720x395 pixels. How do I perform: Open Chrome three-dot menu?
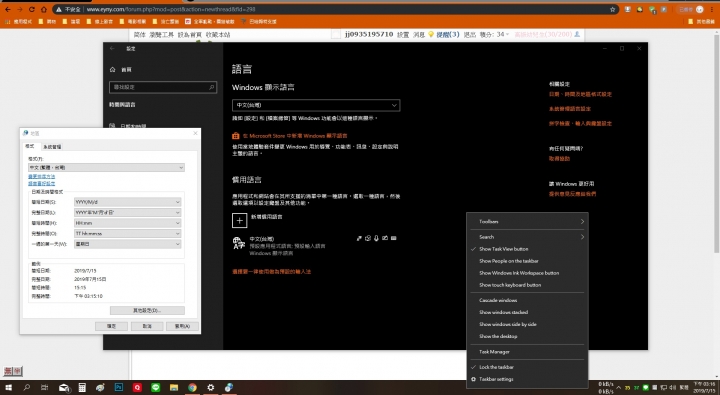[712, 9]
